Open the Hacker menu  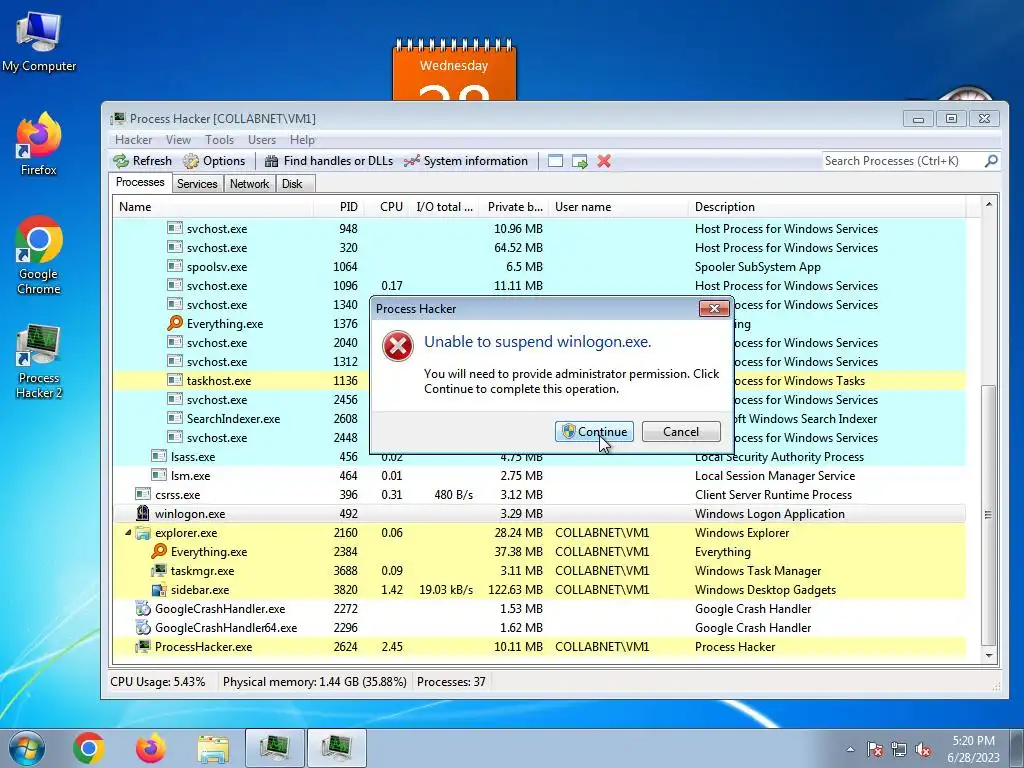point(133,140)
